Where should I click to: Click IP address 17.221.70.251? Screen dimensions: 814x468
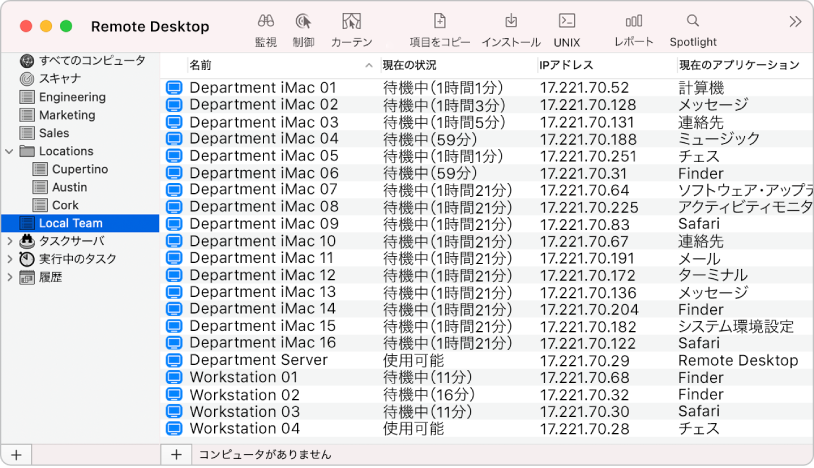coord(588,157)
